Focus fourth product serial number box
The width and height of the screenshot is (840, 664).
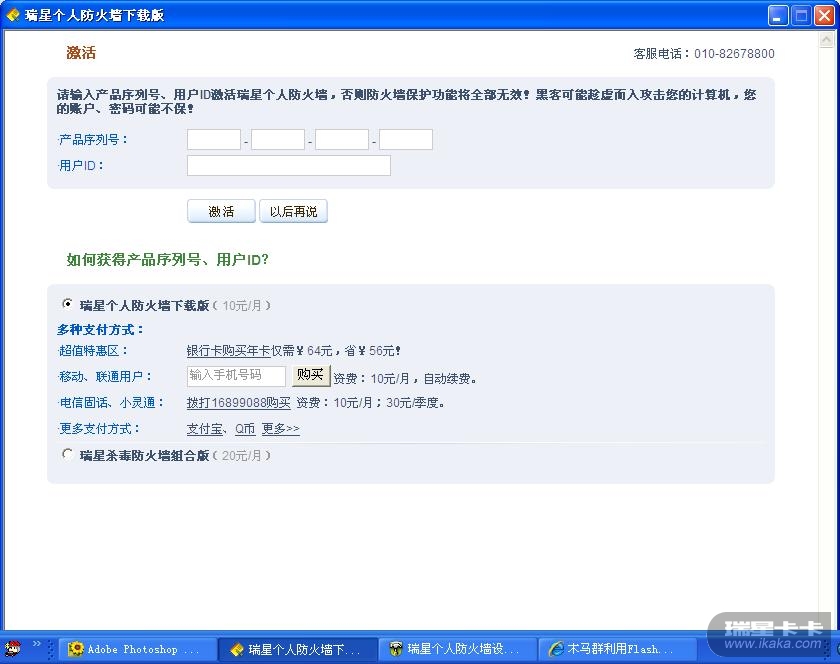[406, 139]
